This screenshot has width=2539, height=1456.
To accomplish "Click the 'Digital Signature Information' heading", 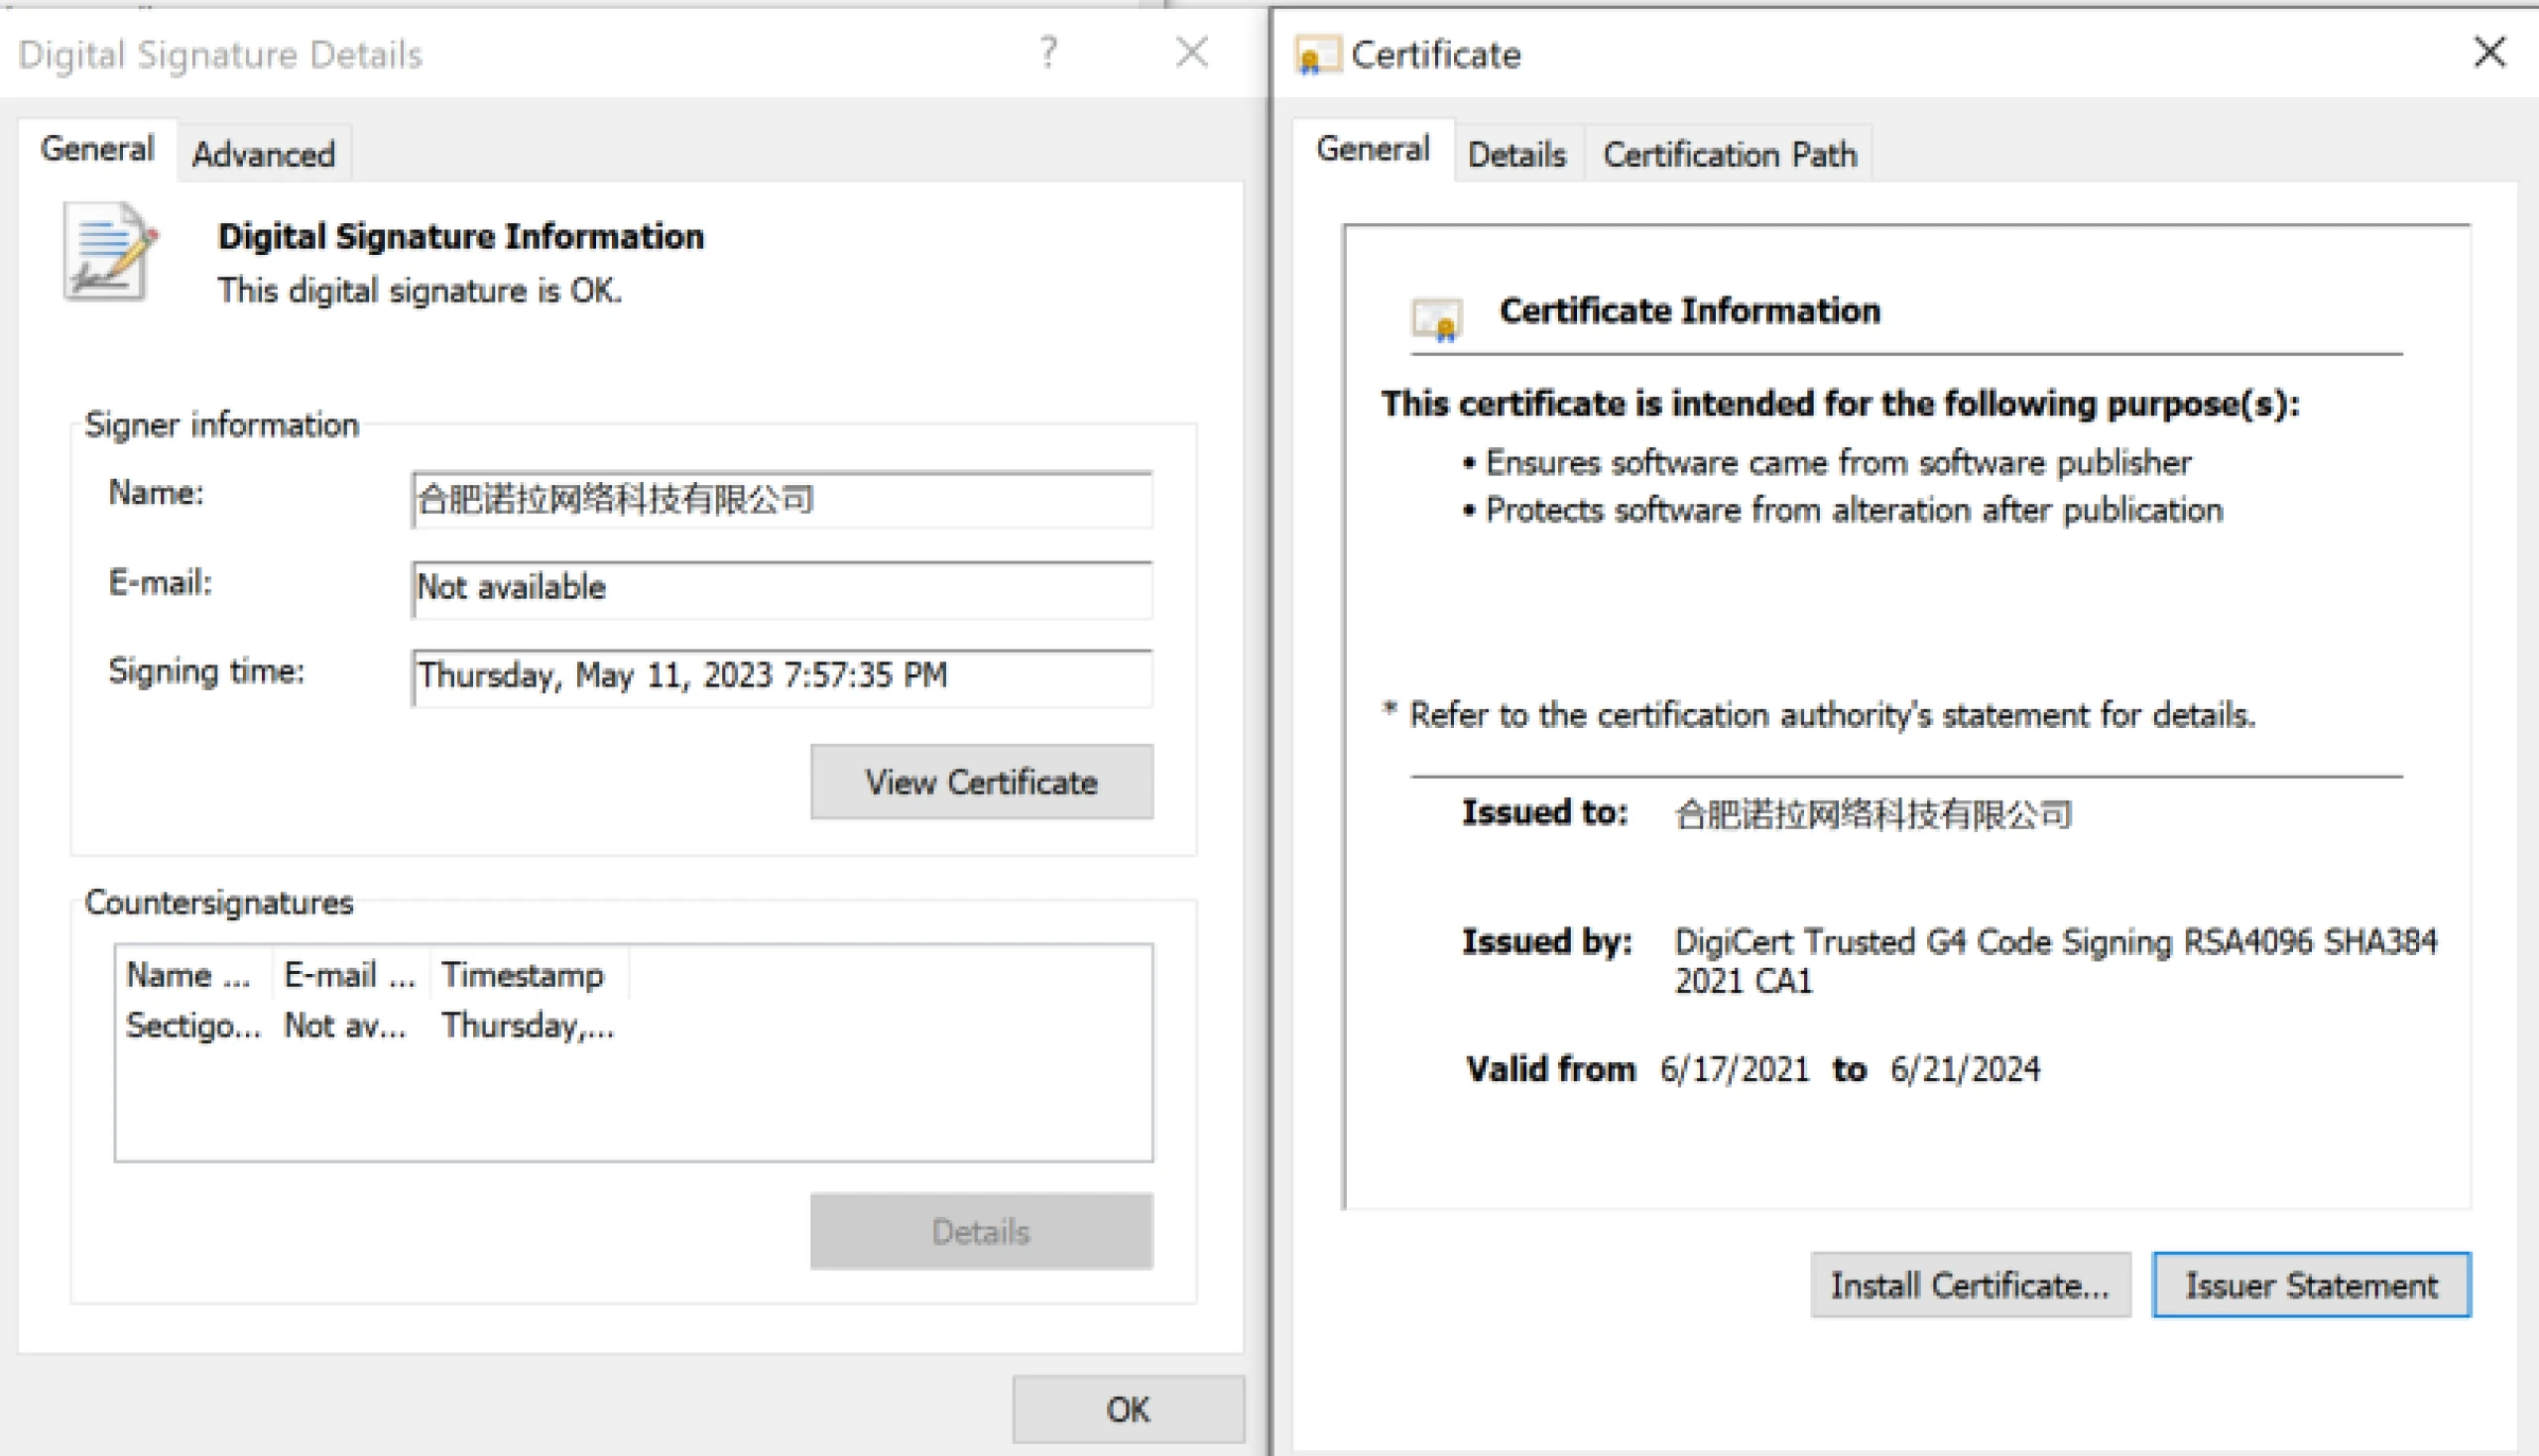I will coord(461,236).
